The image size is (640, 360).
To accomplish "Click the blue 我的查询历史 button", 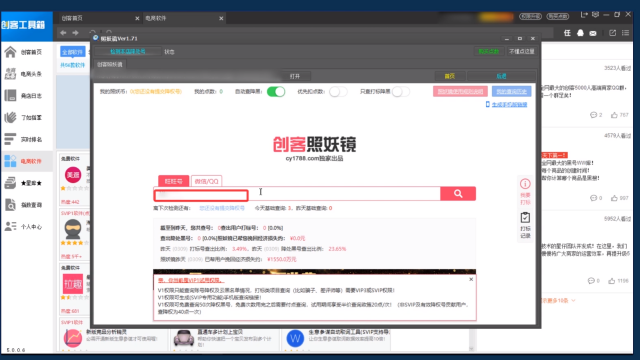I will (511, 91).
